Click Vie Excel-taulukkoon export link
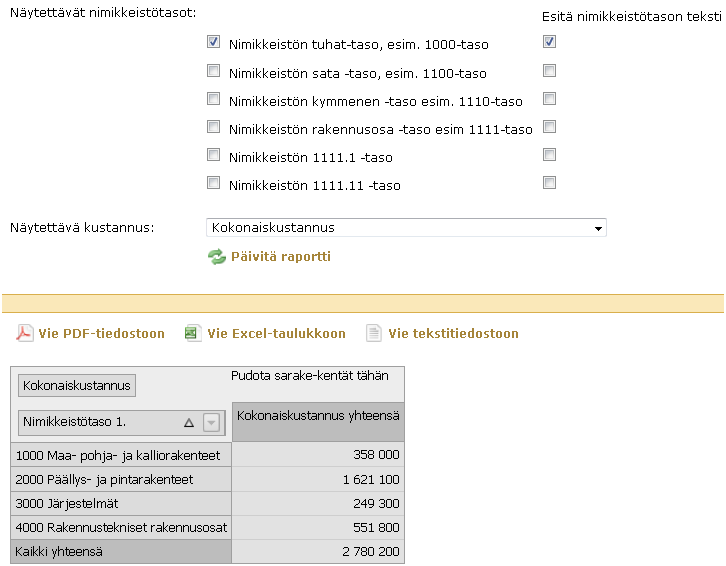This screenshot has height=566, width=726. (276, 333)
